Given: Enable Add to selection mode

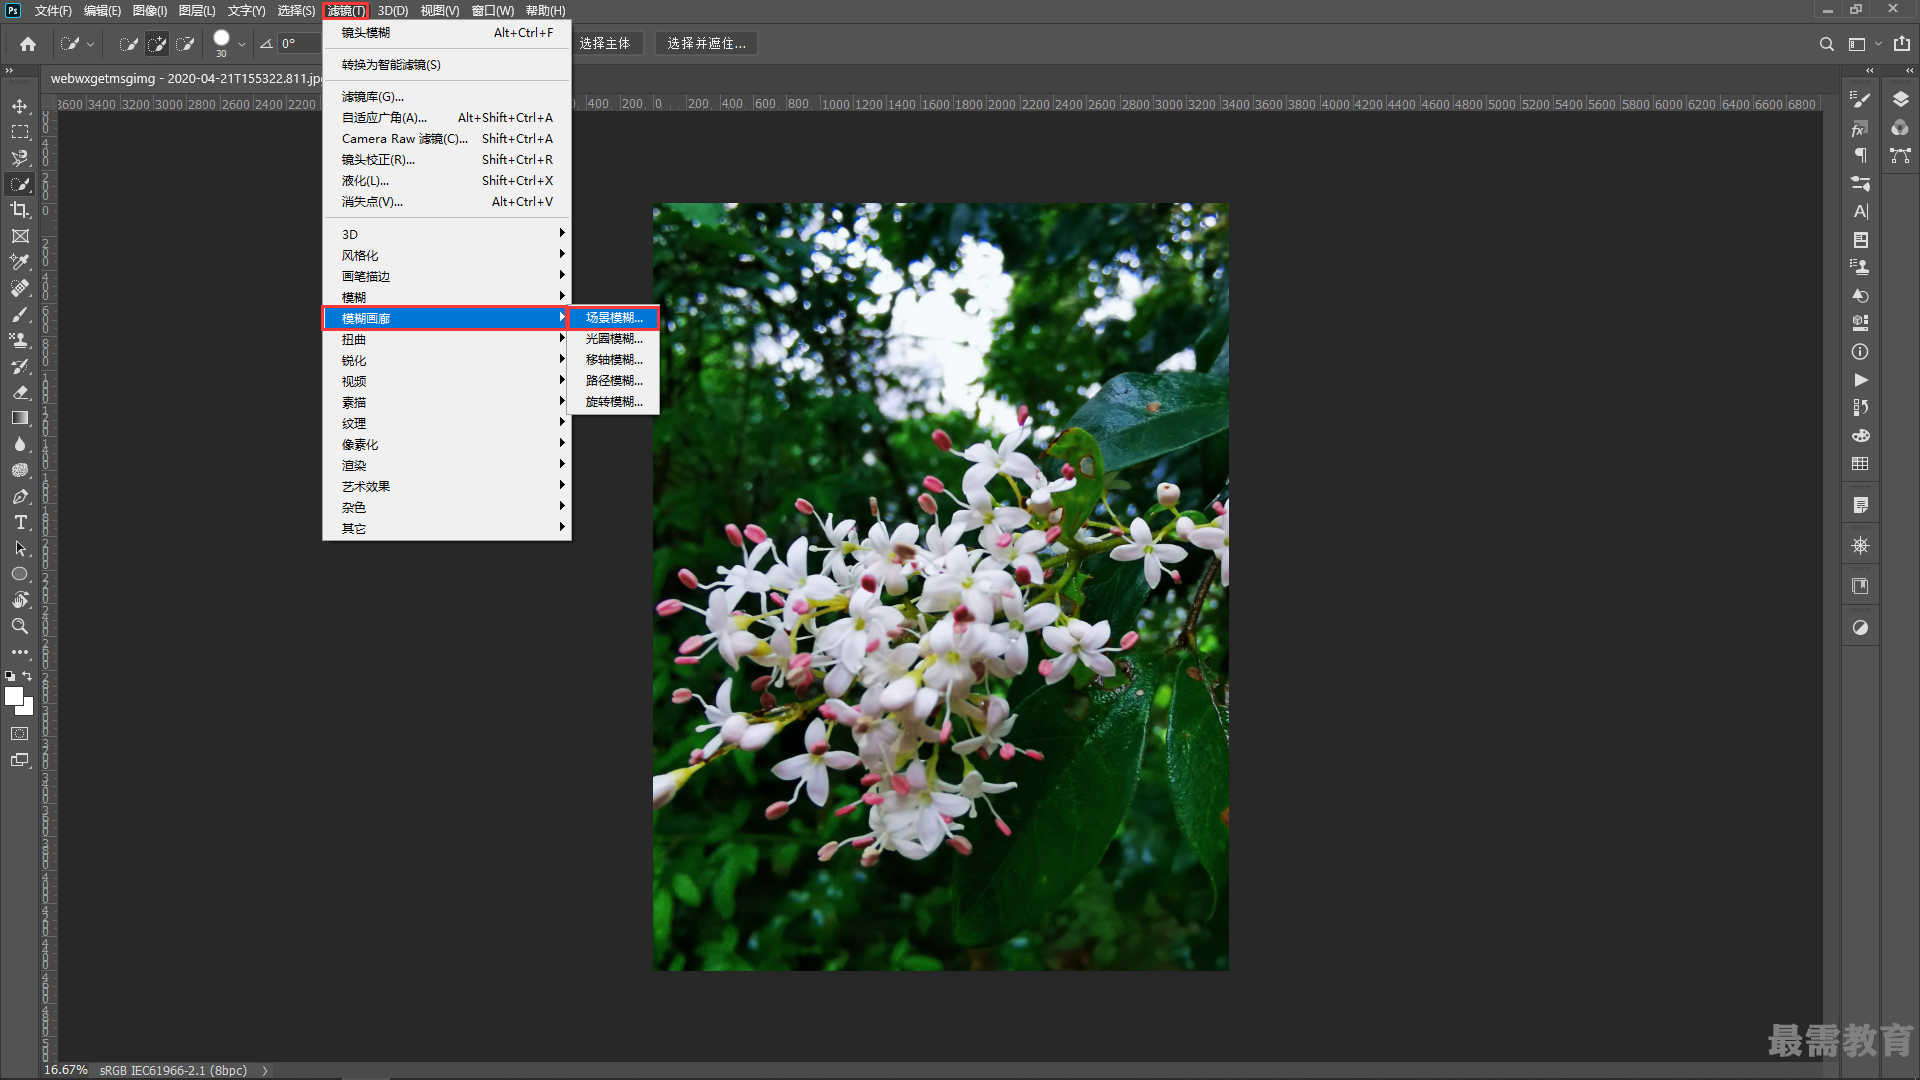Looking at the screenshot, I should [x=157, y=44].
